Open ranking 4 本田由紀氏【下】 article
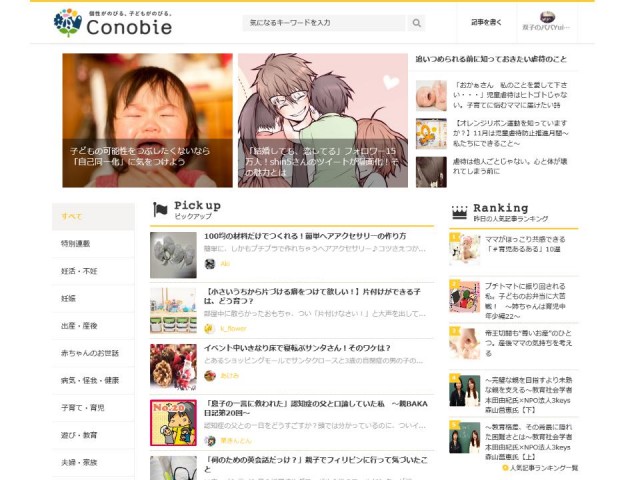Viewport: 640px width, 480px height. tap(528, 395)
